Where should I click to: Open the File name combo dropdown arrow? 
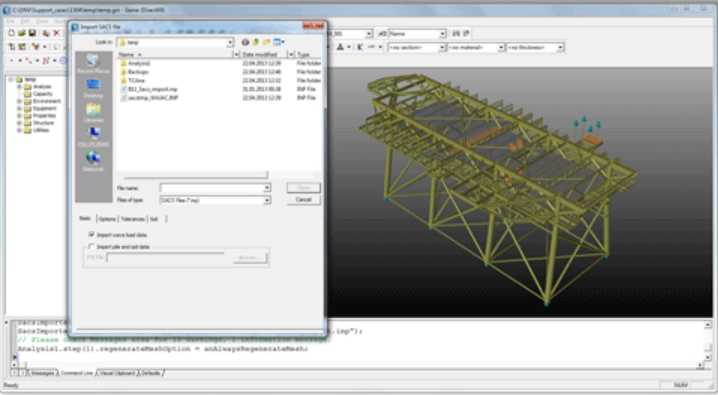267,188
